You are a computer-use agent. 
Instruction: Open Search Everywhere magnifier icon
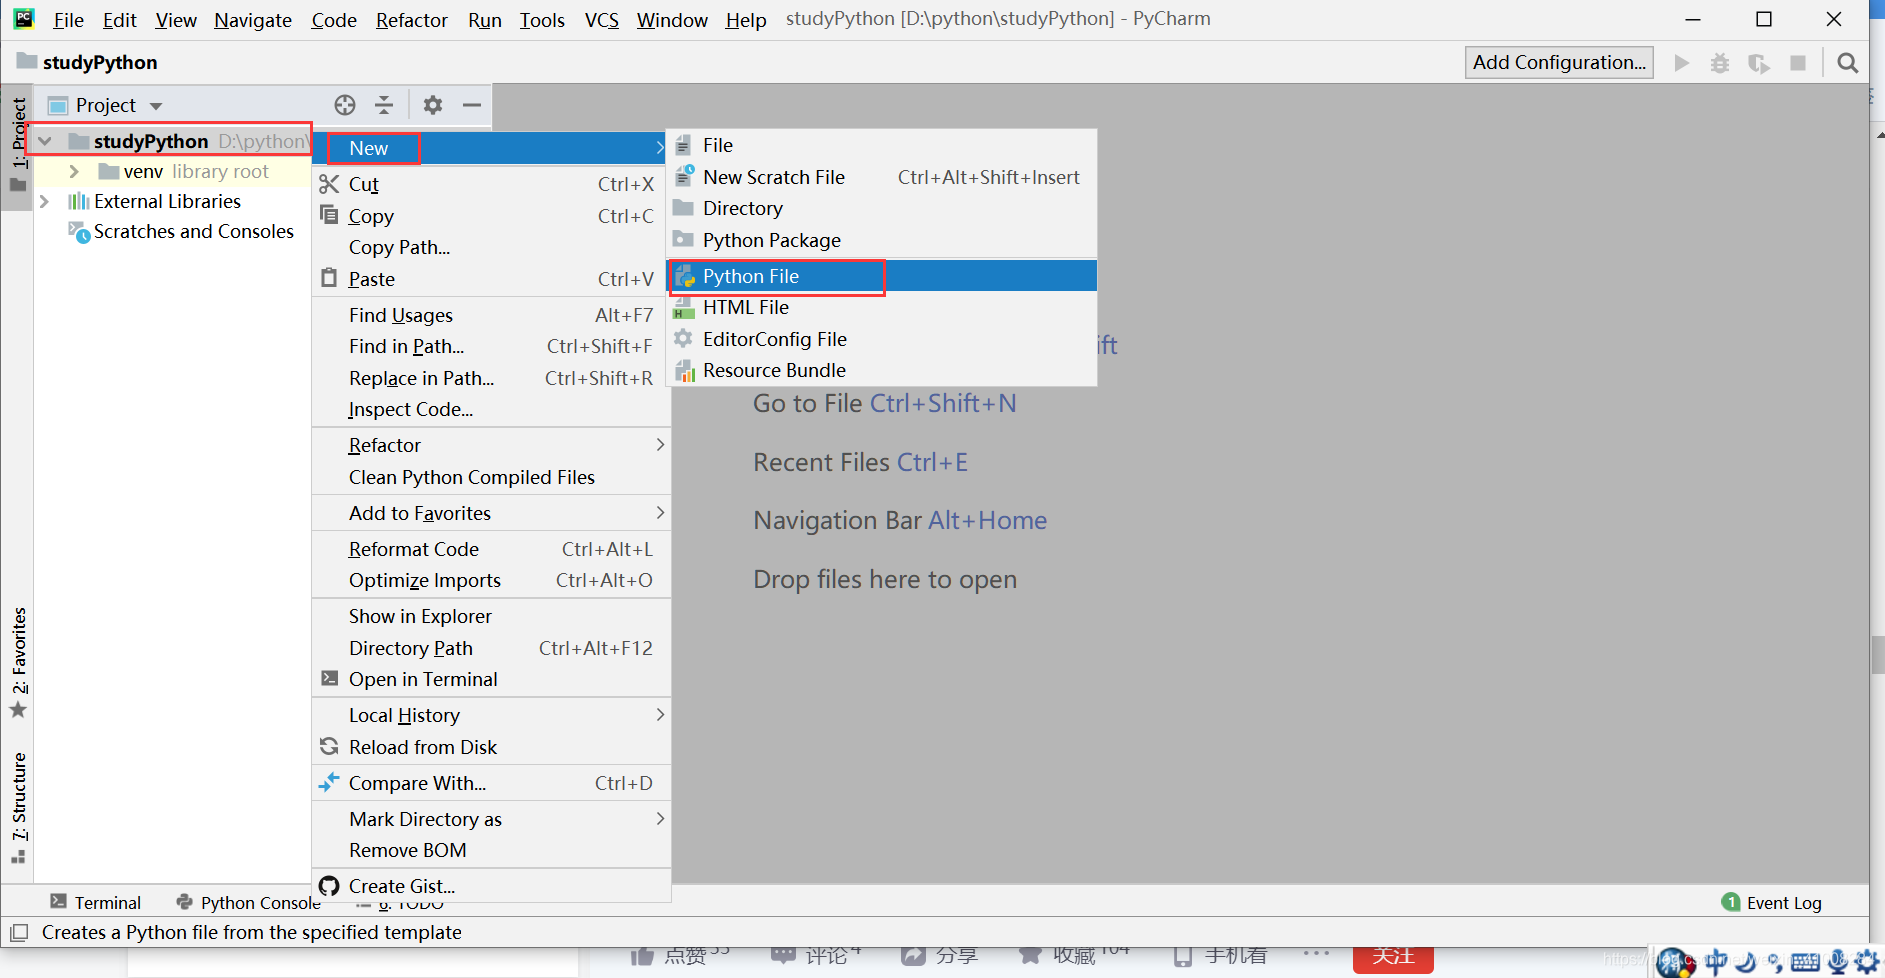click(1848, 63)
